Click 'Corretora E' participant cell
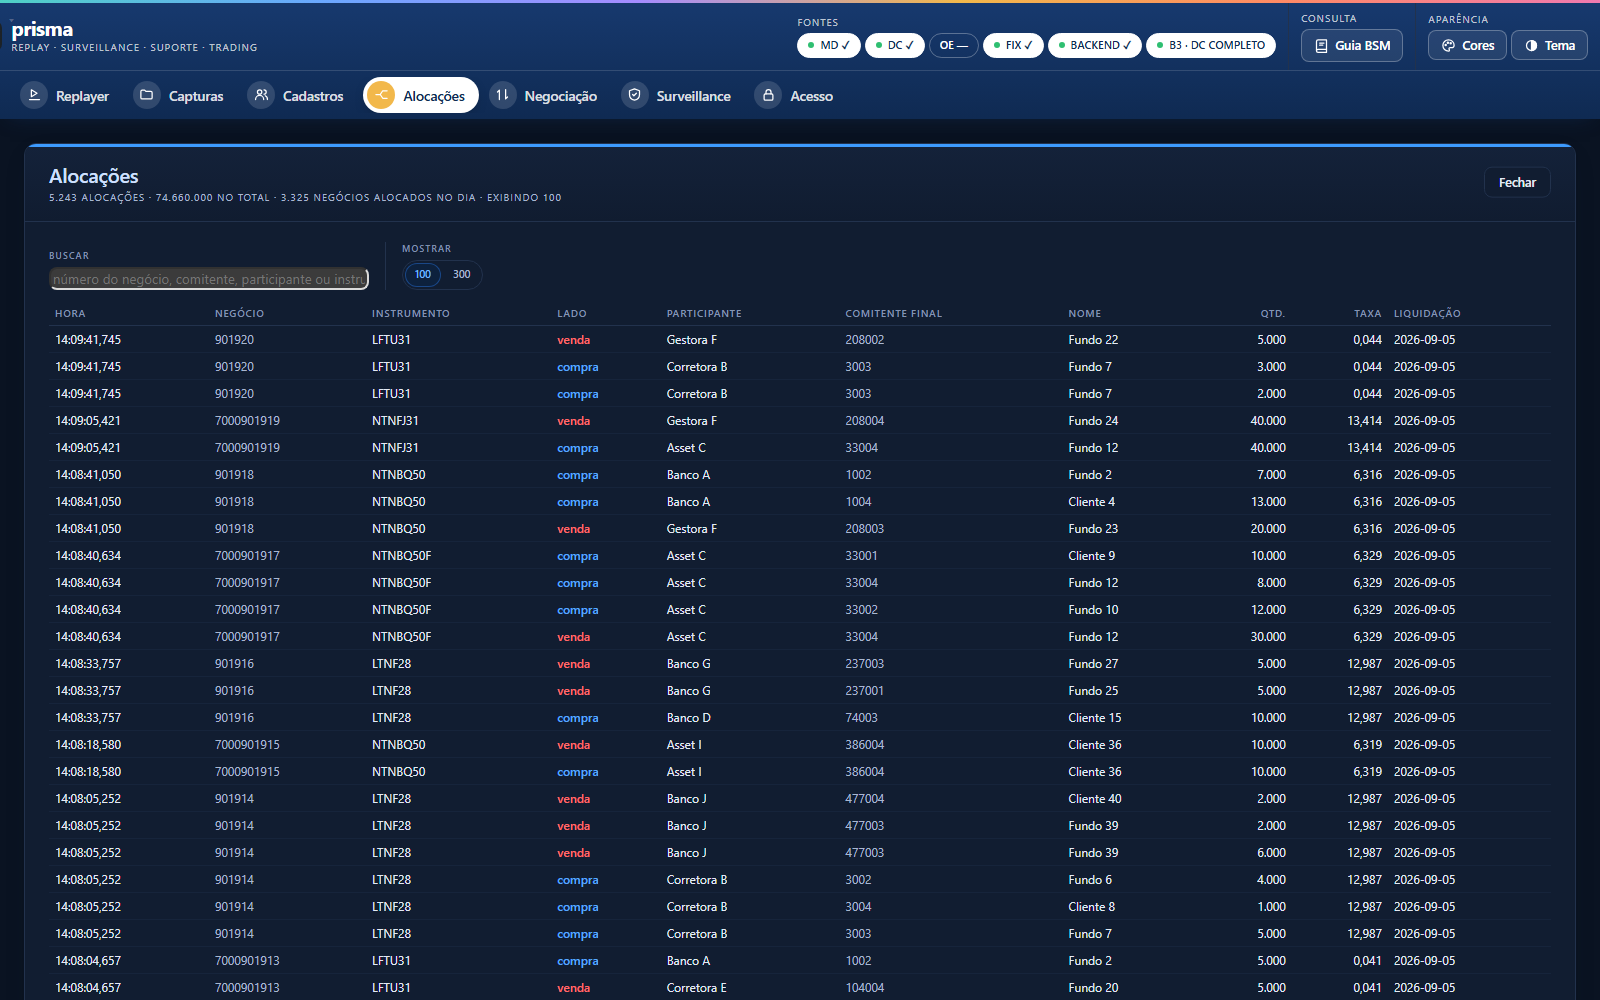The height and width of the screenshot is (1000, 1600). coord(696,988)
